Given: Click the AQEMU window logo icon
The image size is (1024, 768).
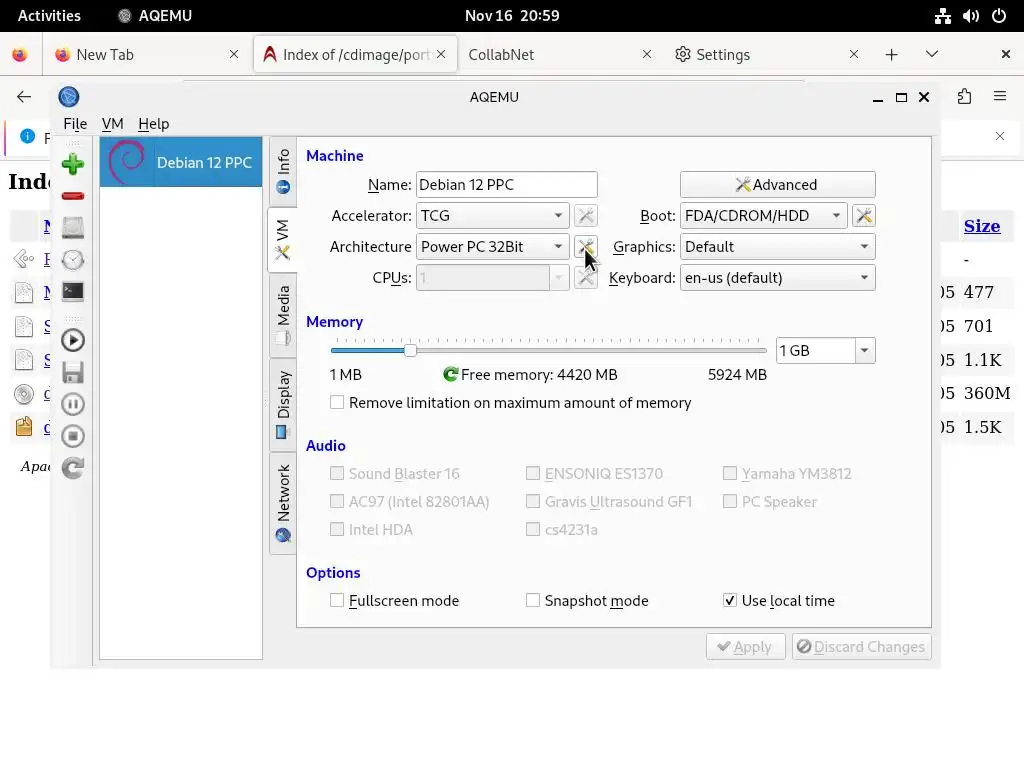Looking at the screenshot, I should click(x=69, y=97).
